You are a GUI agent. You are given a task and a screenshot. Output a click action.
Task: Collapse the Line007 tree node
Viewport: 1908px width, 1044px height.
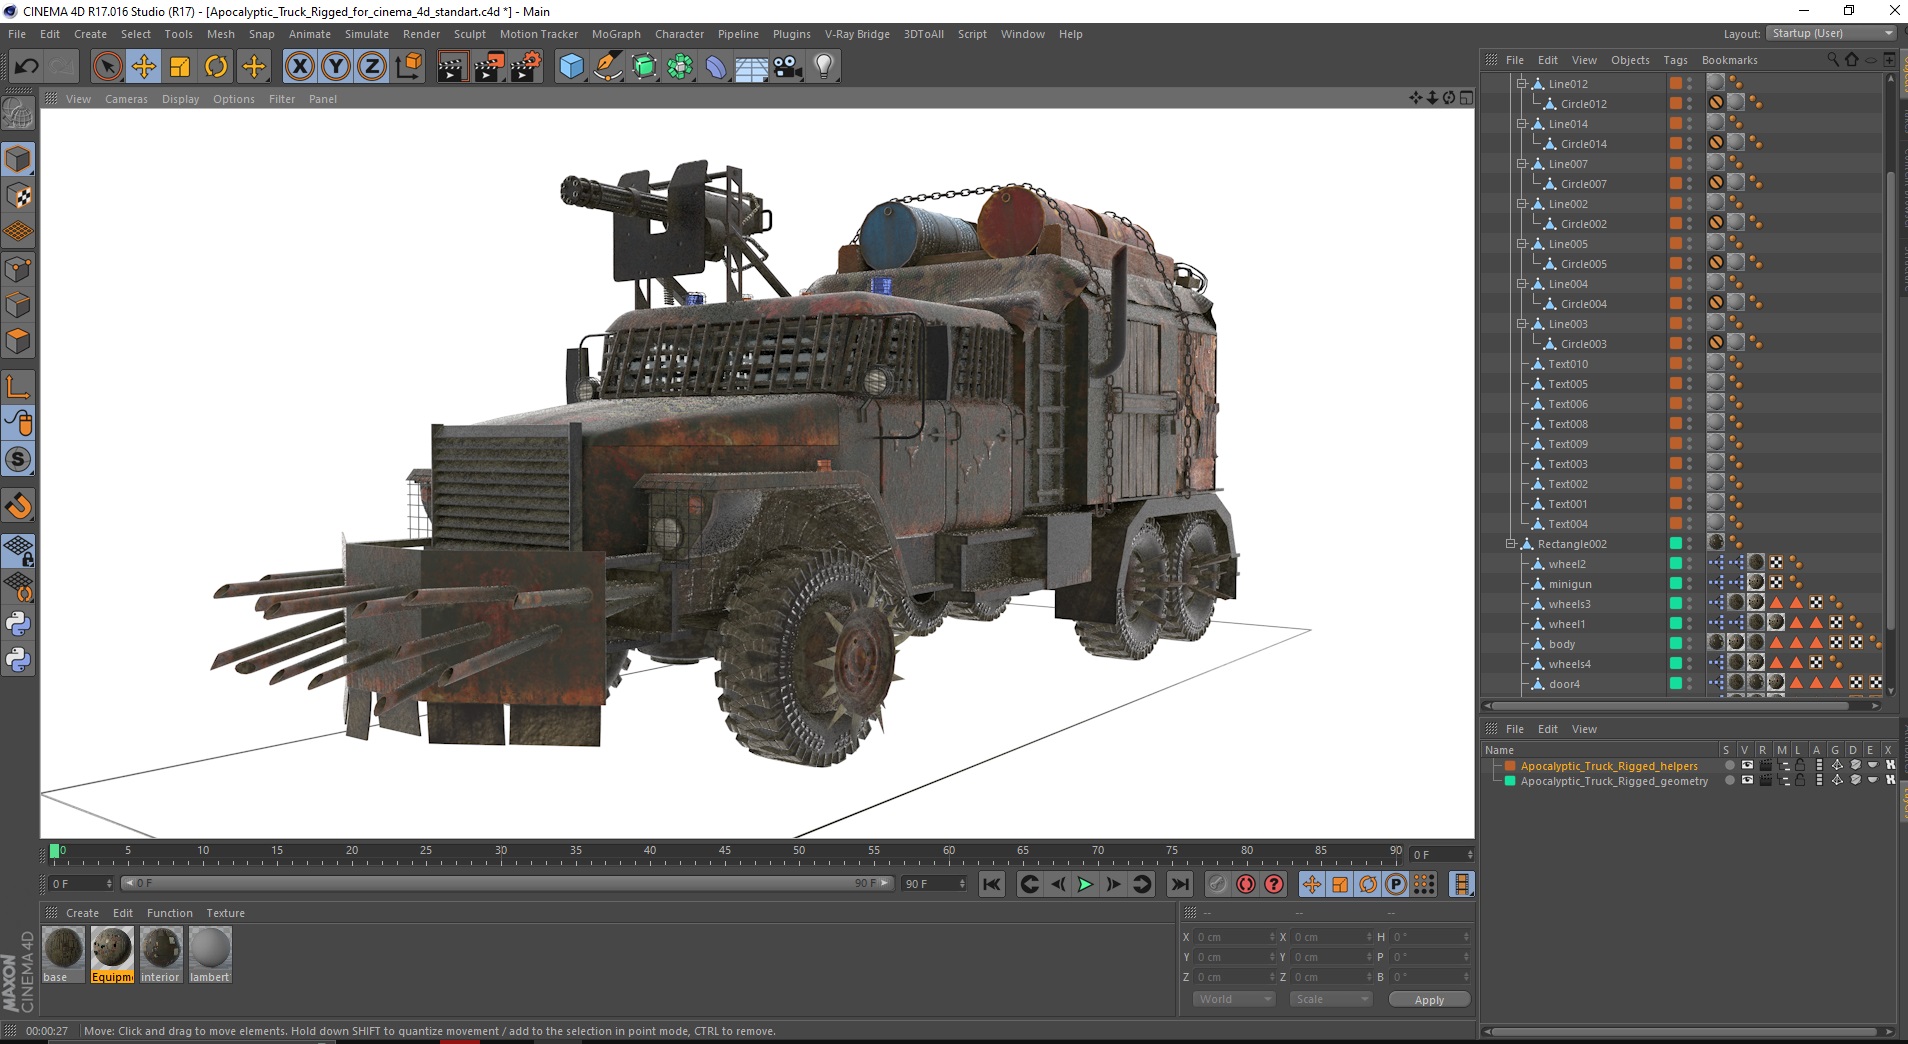coord(1522,164)
